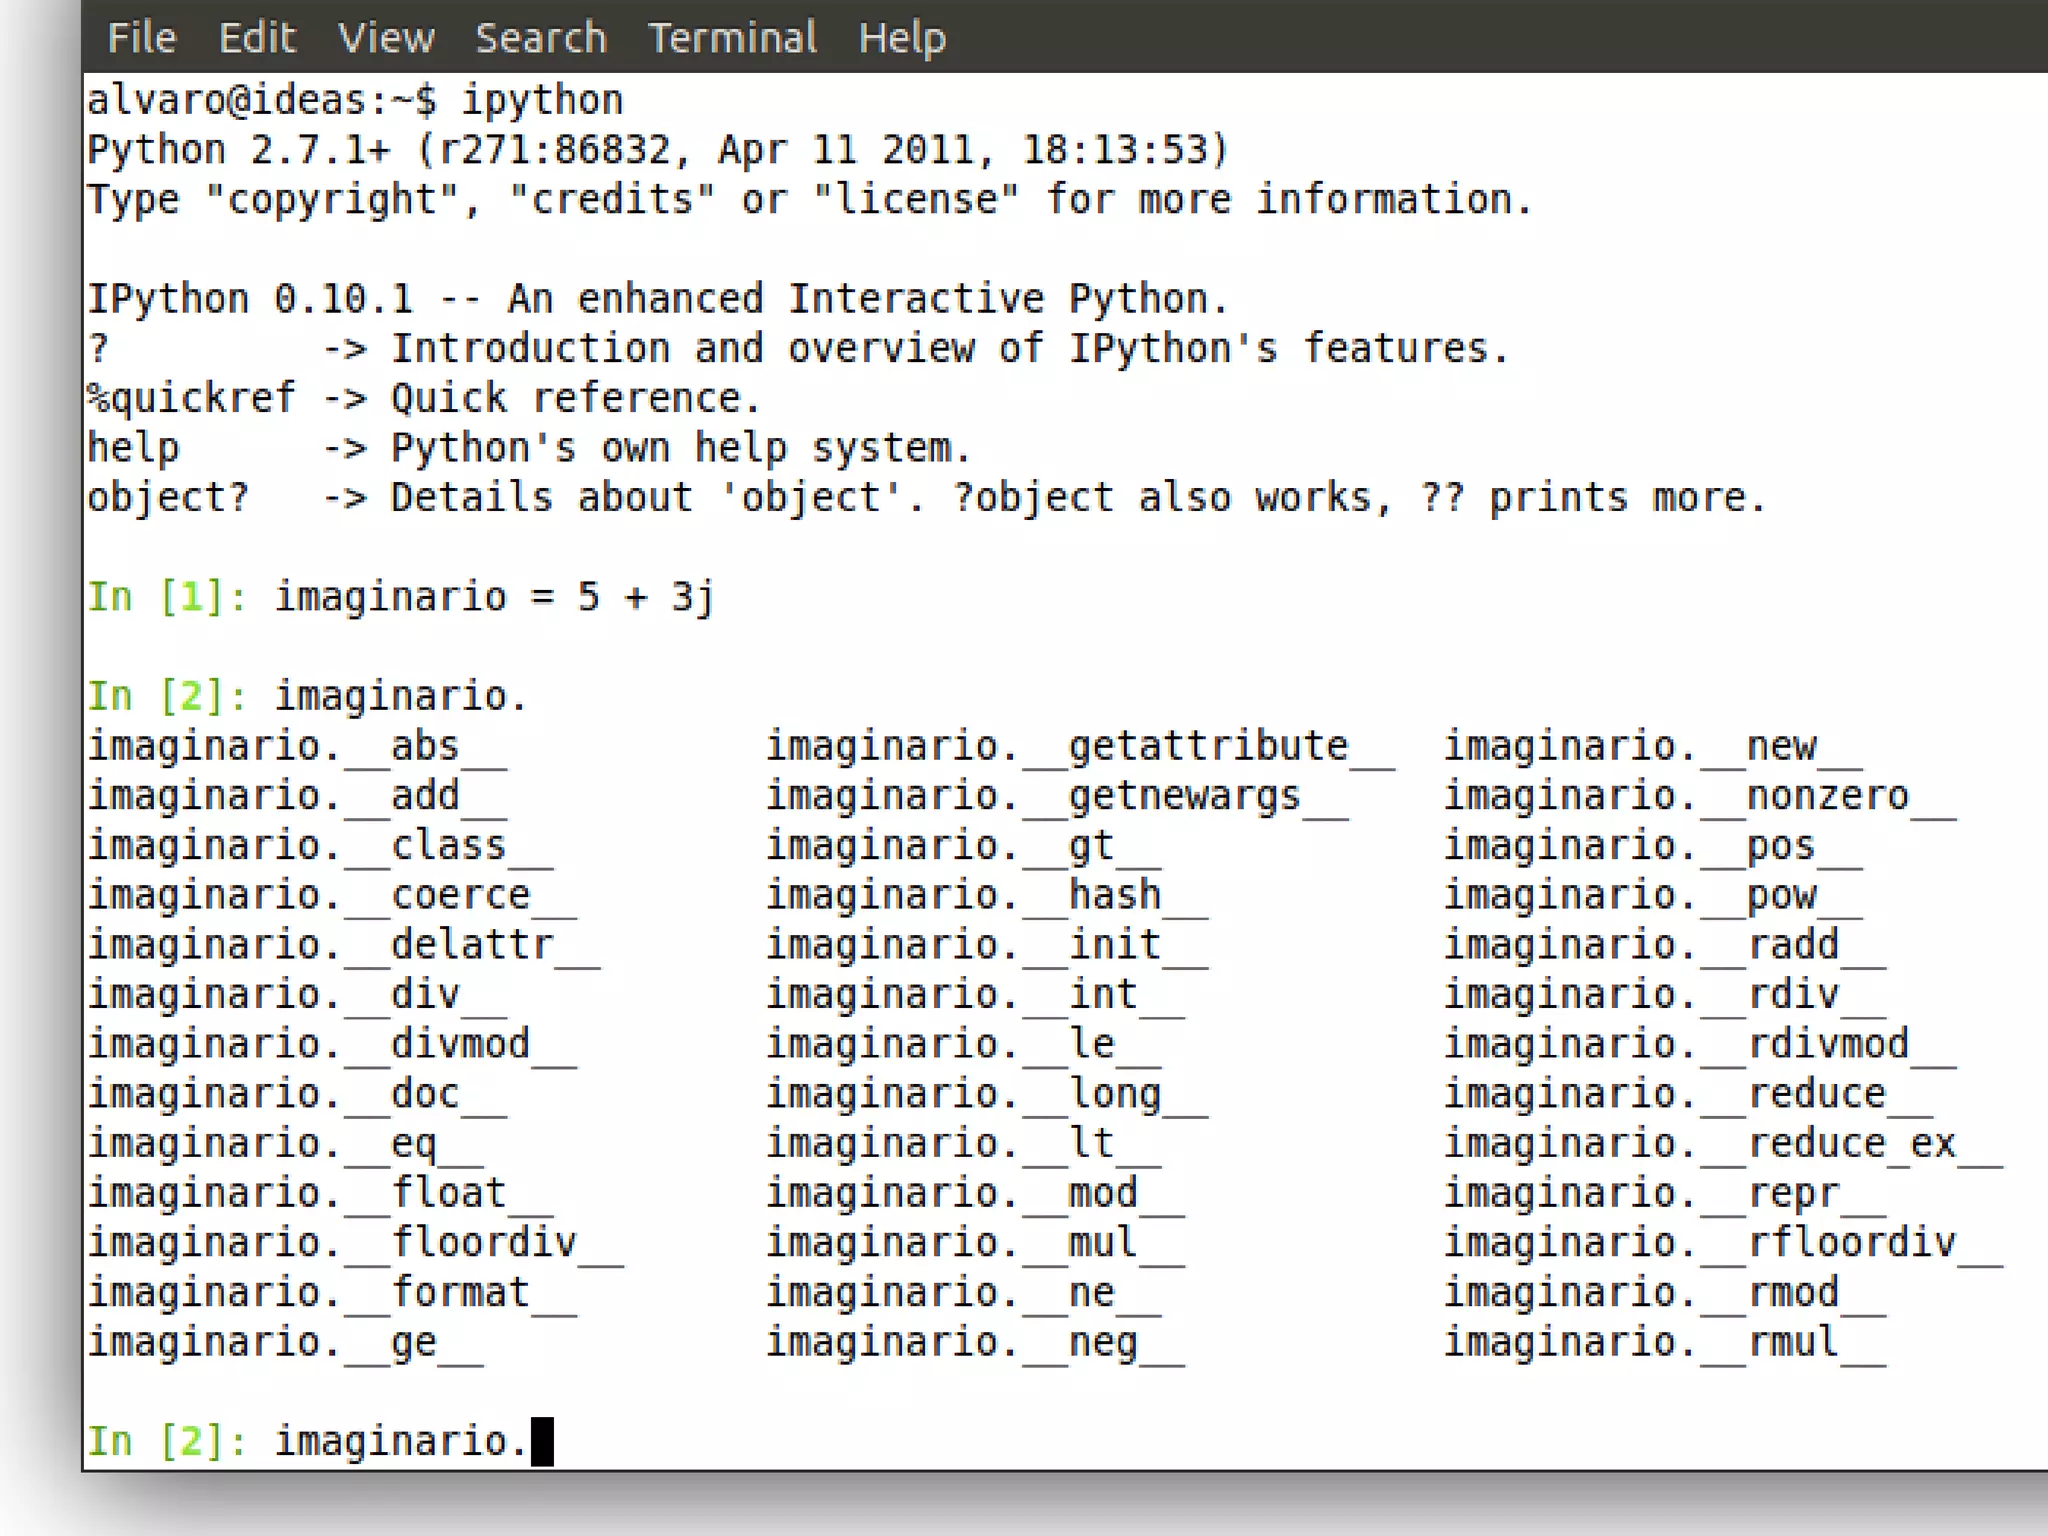Open the Edit menu
Viewport: 2048px width, 1536px height.
click(x=257, y=38)
